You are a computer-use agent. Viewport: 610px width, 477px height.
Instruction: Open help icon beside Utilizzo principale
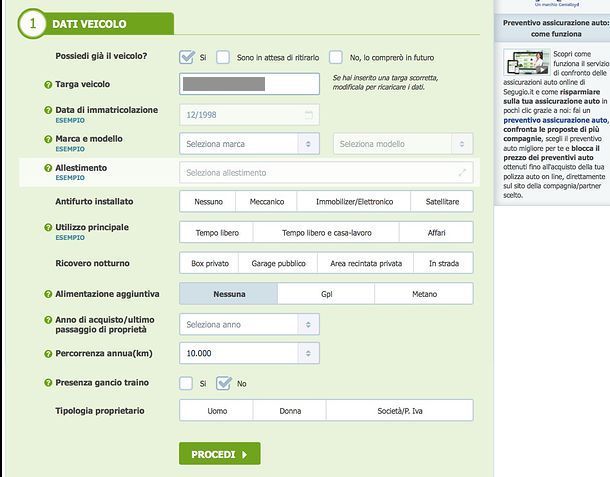(x=48, y=227)
